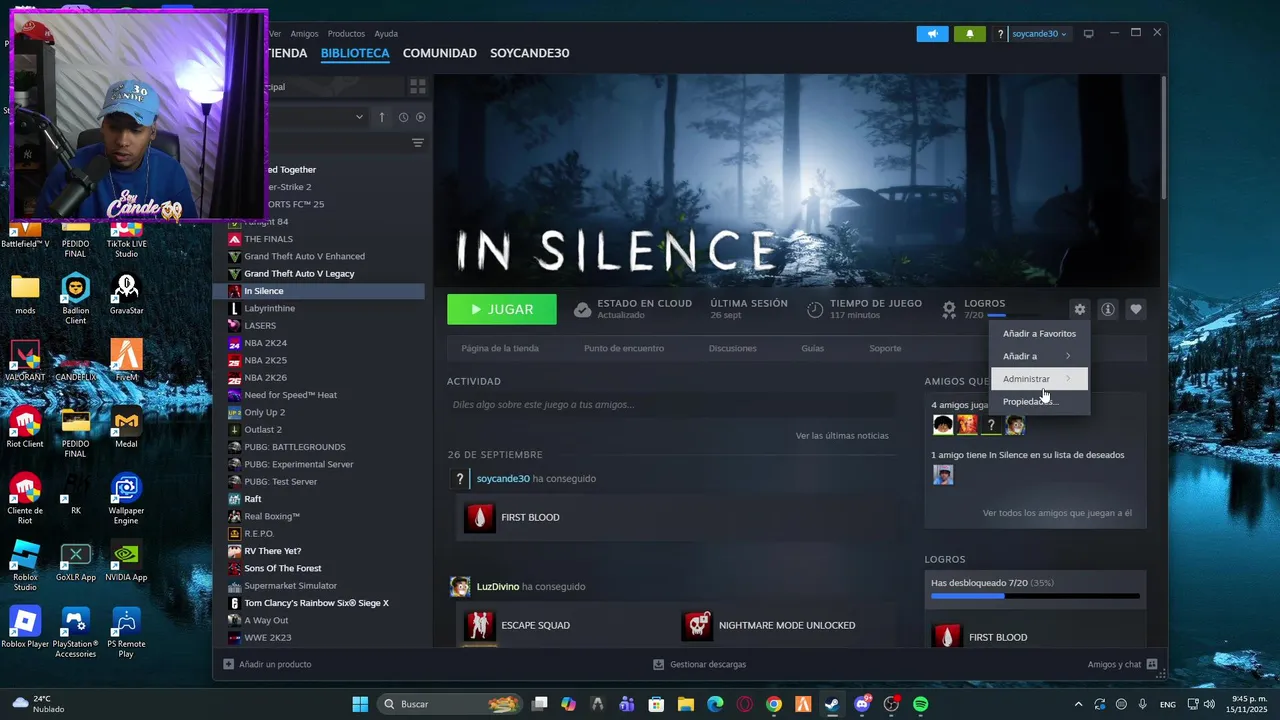Click the Google Chrome taskbar icon

click(774, 704)
